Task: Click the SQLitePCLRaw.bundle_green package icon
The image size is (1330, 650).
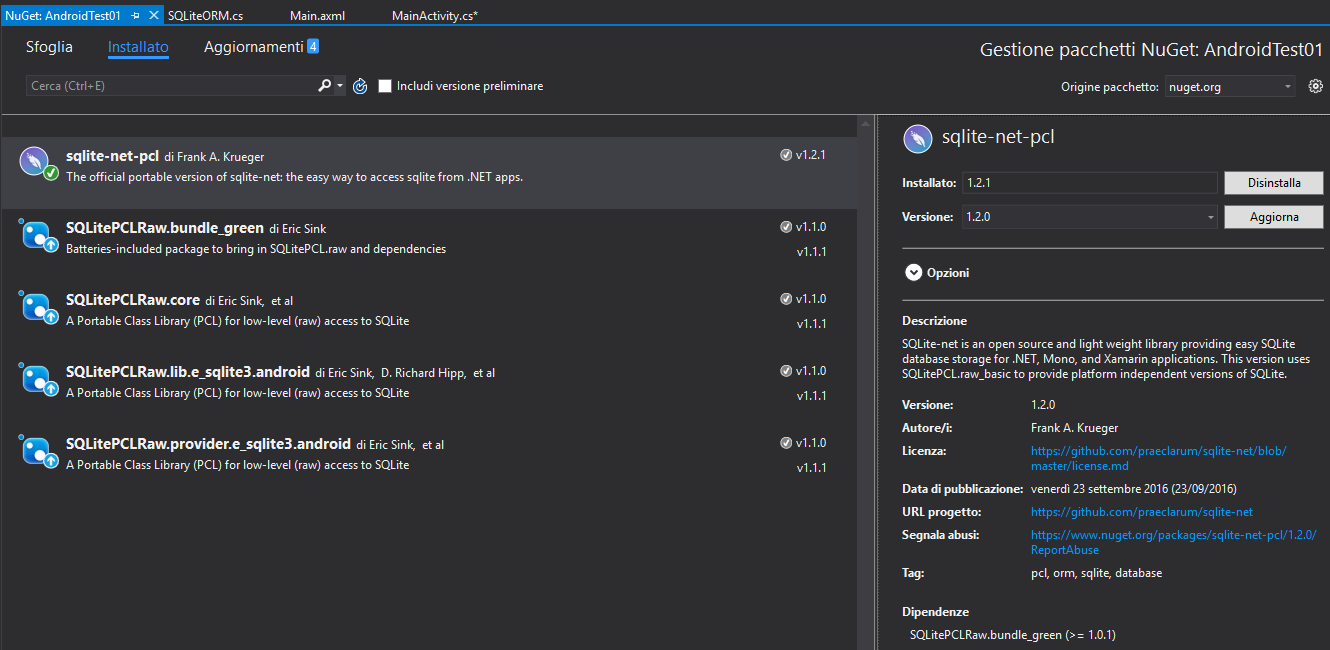Action: 38,236
